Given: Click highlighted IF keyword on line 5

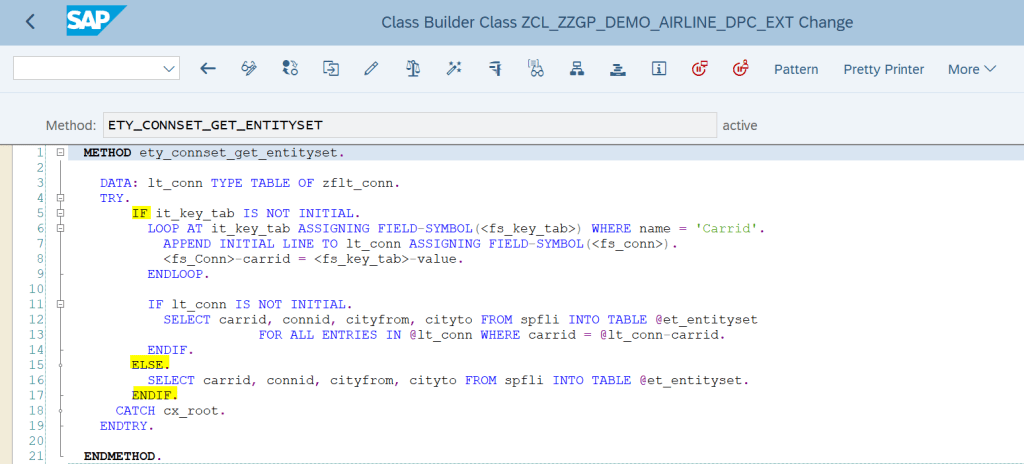Looking at the screenshot, I should [x=140, y=213].
